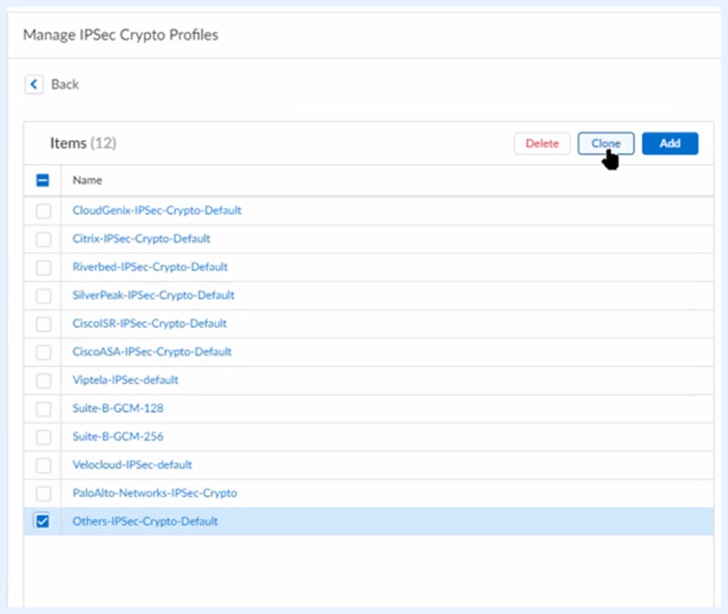Click the Add button
Image resolution: width=728 pixels, height=614 pixels.
click(670, 143)
